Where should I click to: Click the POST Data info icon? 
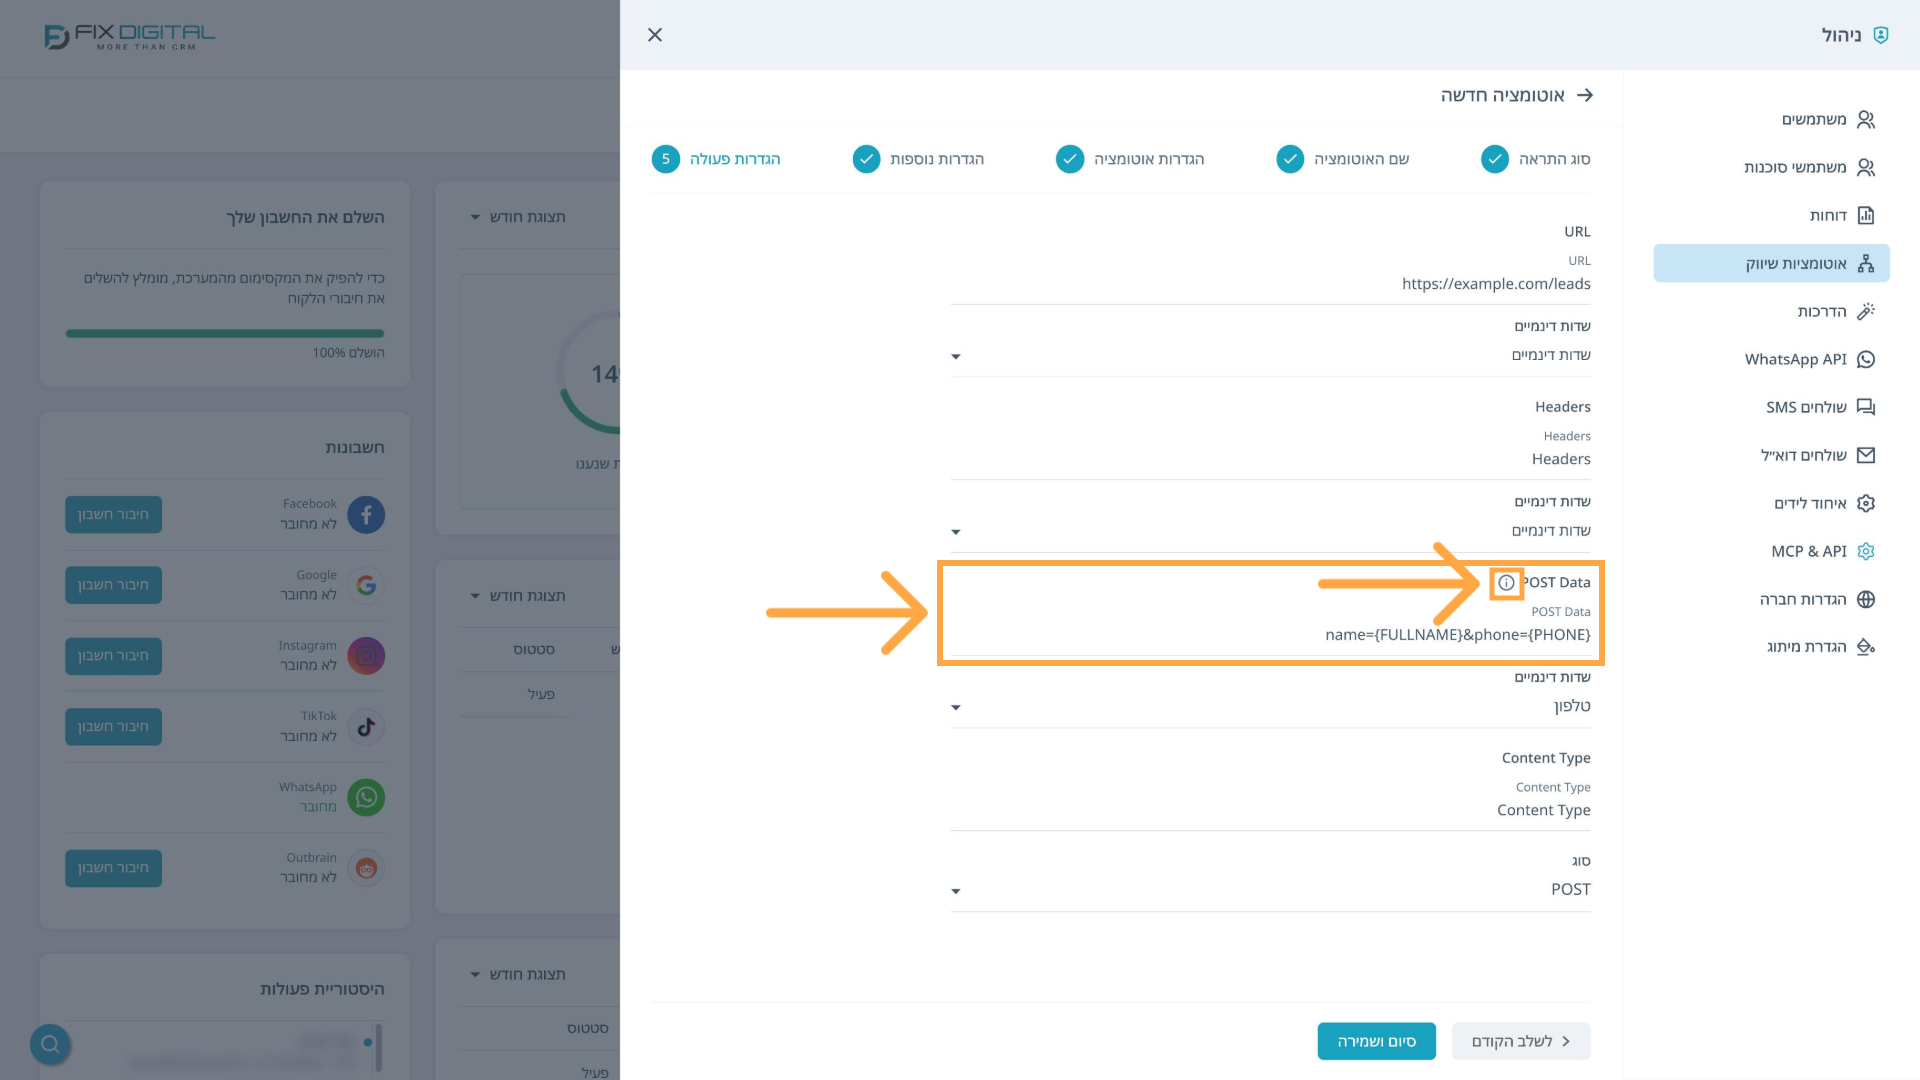(1506, 583)
